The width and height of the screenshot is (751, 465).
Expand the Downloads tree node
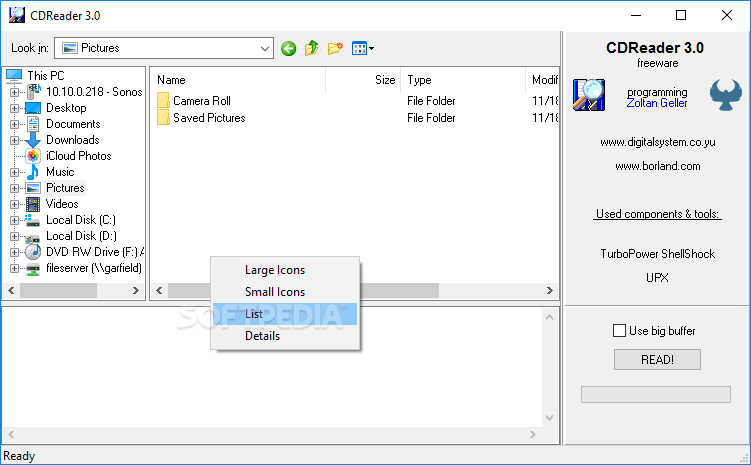point(14,140)
